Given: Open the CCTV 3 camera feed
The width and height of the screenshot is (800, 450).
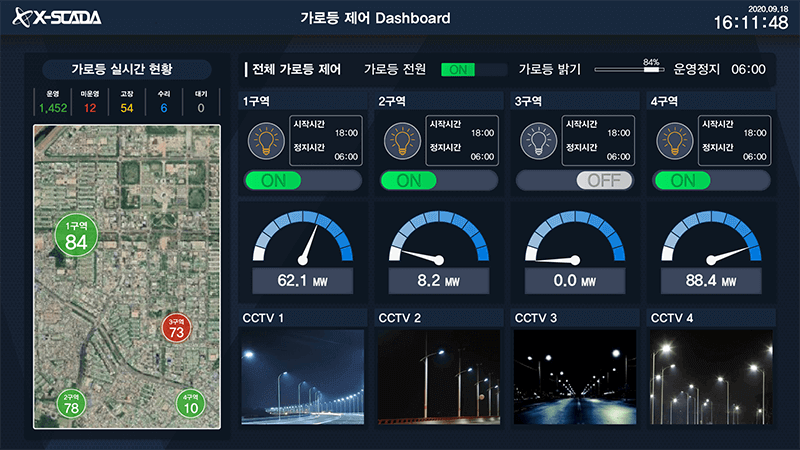Looking at the screenshot, I should pyautogui.click(x=575, y=377).
